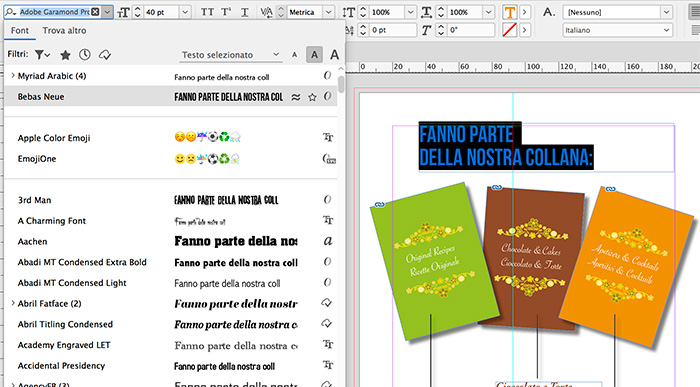Click the font list scrollbar thumb

(341, 84)
